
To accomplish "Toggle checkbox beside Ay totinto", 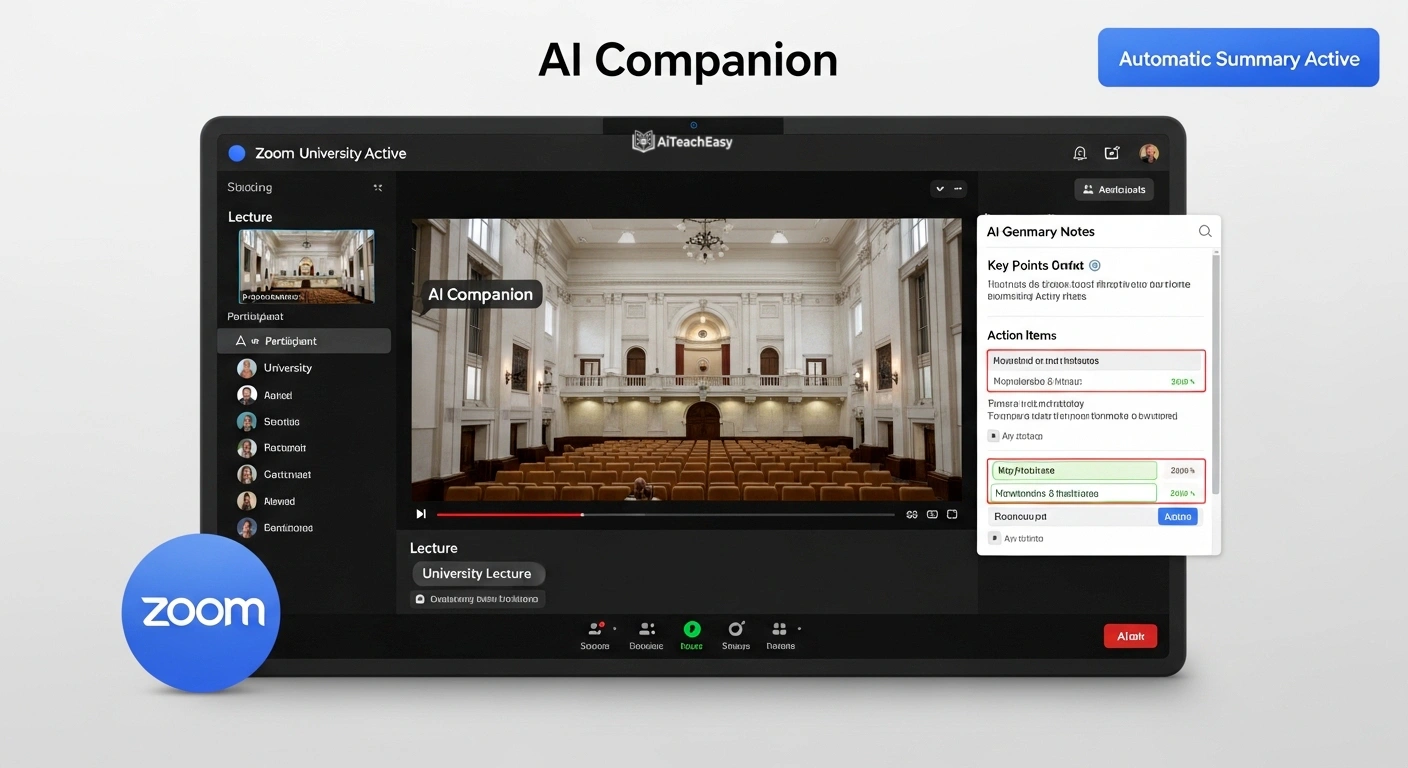I will 993,538.
